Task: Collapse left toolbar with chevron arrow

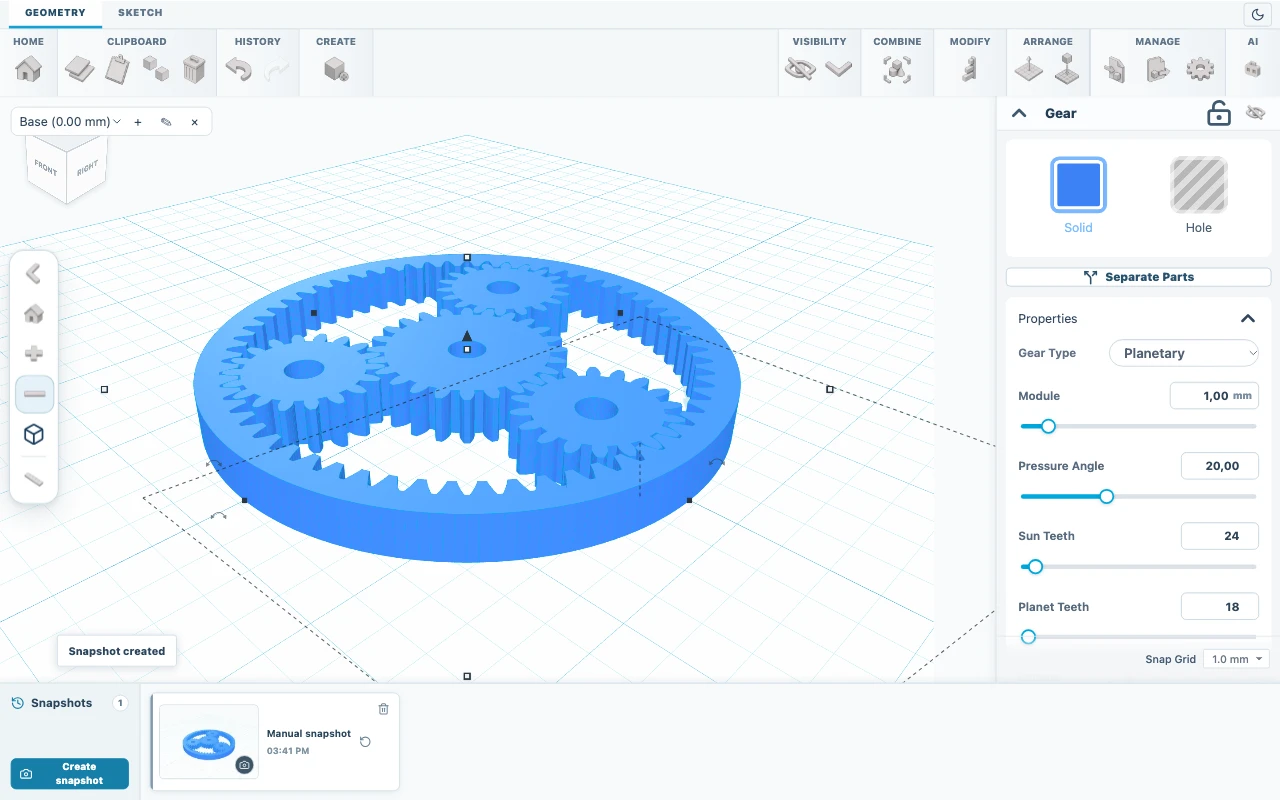Action: 34,273
